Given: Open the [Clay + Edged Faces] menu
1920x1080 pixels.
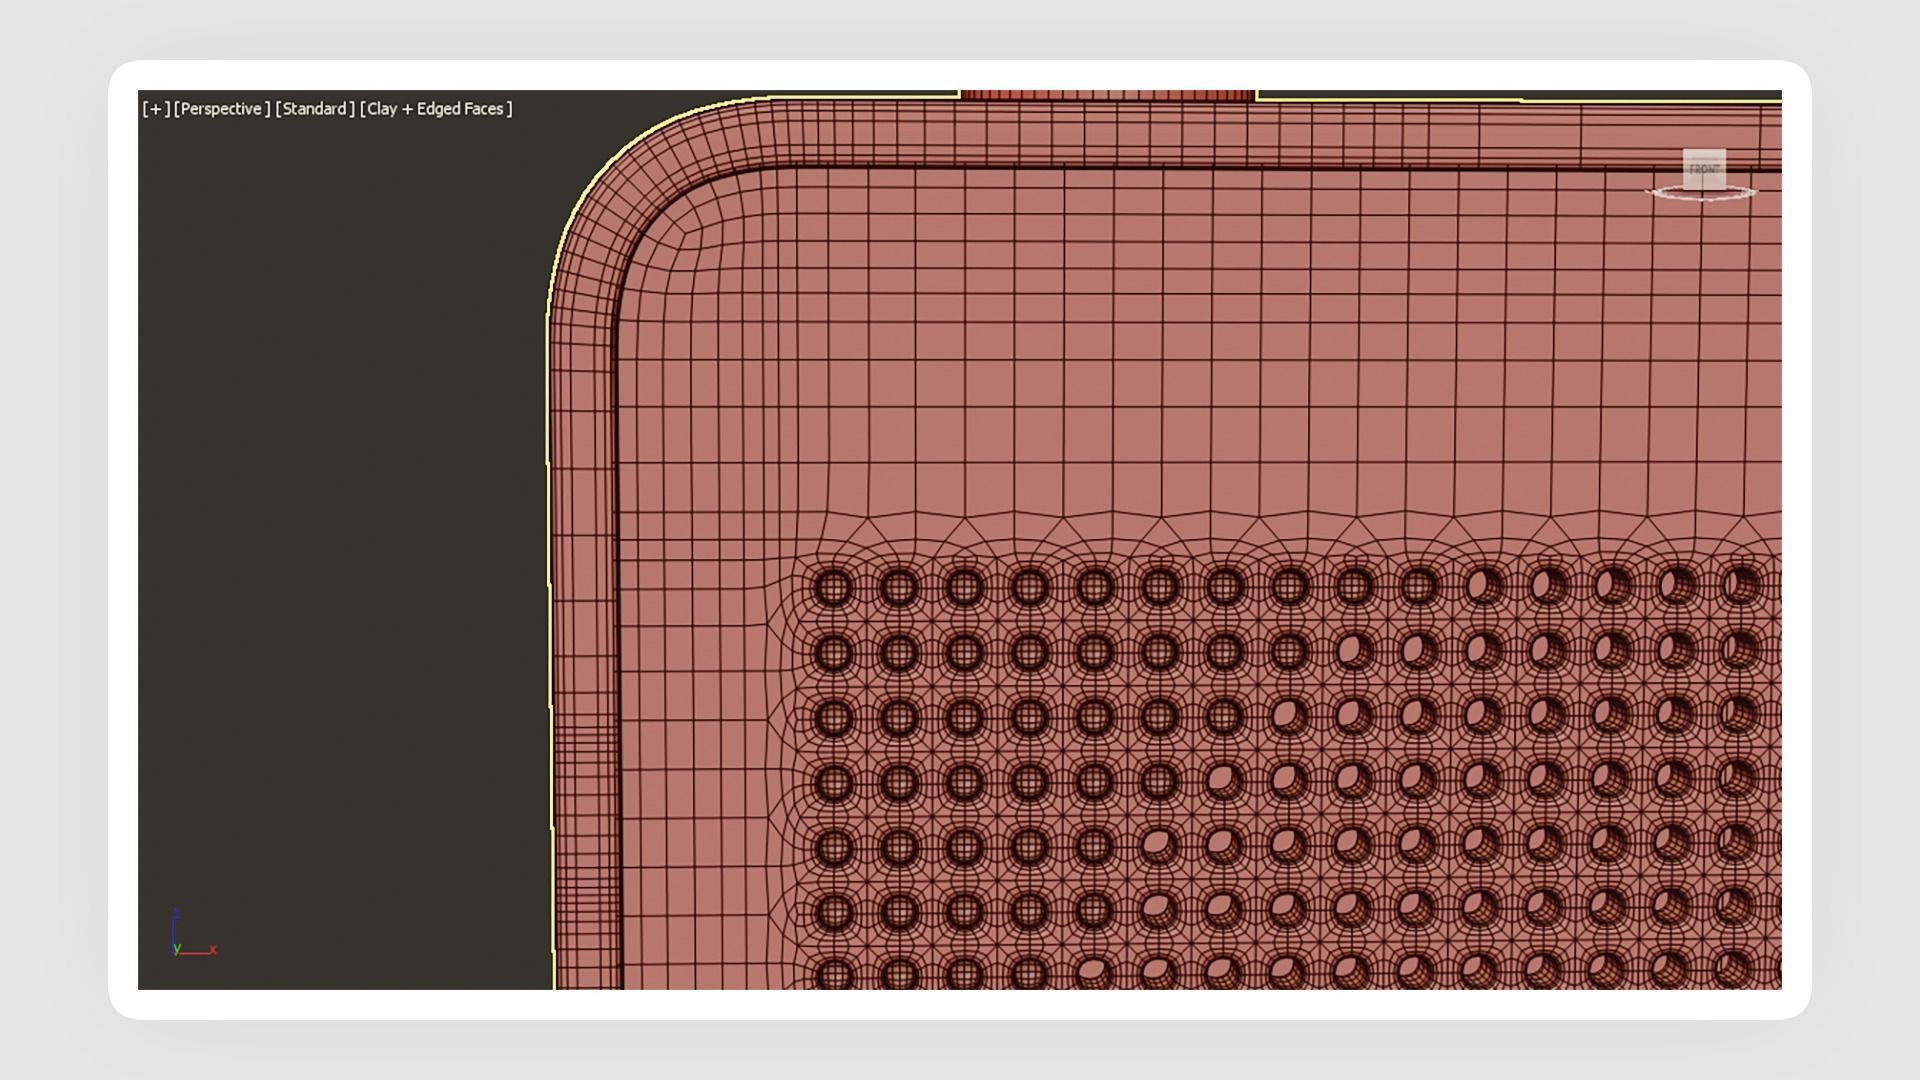Looking at the screenshot, I should pos(436,109).
